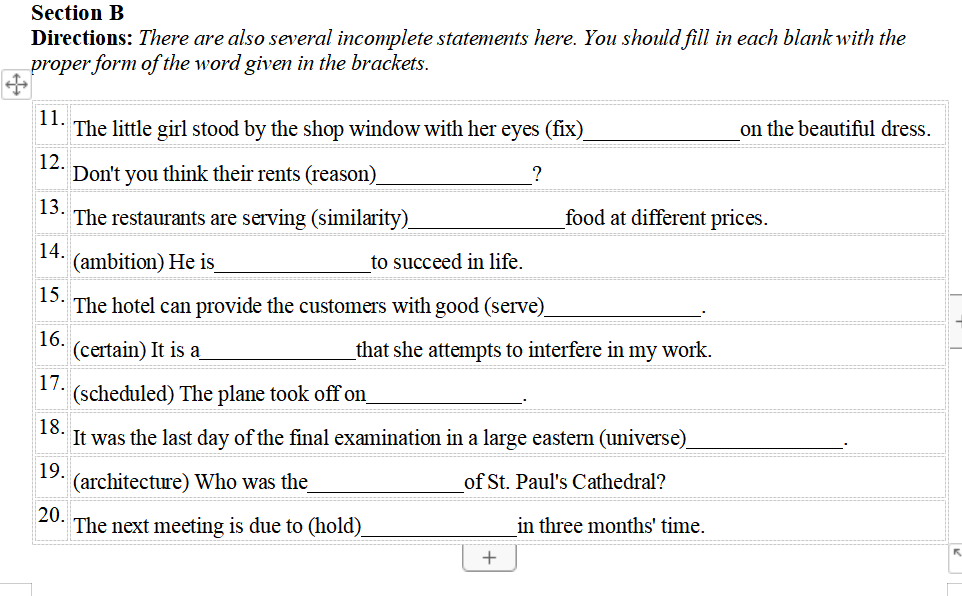Click the blank after "(universe)" in item 18

click(x=765, y=439)
